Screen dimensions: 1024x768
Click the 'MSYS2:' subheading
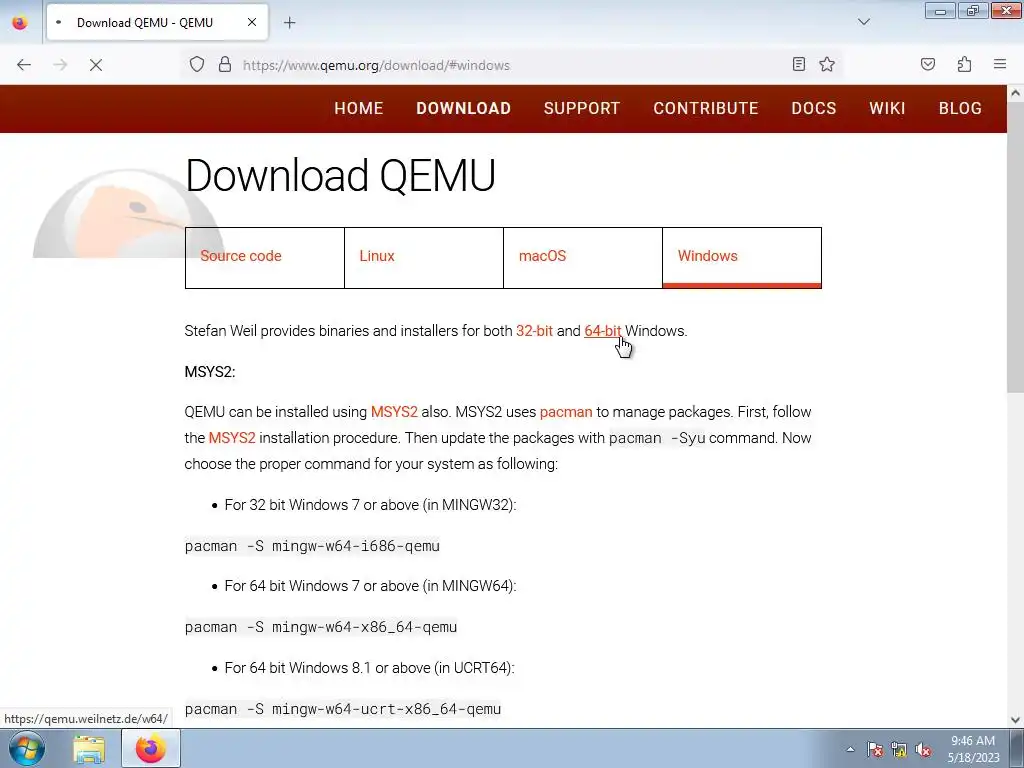pyautogui.click(x=210, y=372)
